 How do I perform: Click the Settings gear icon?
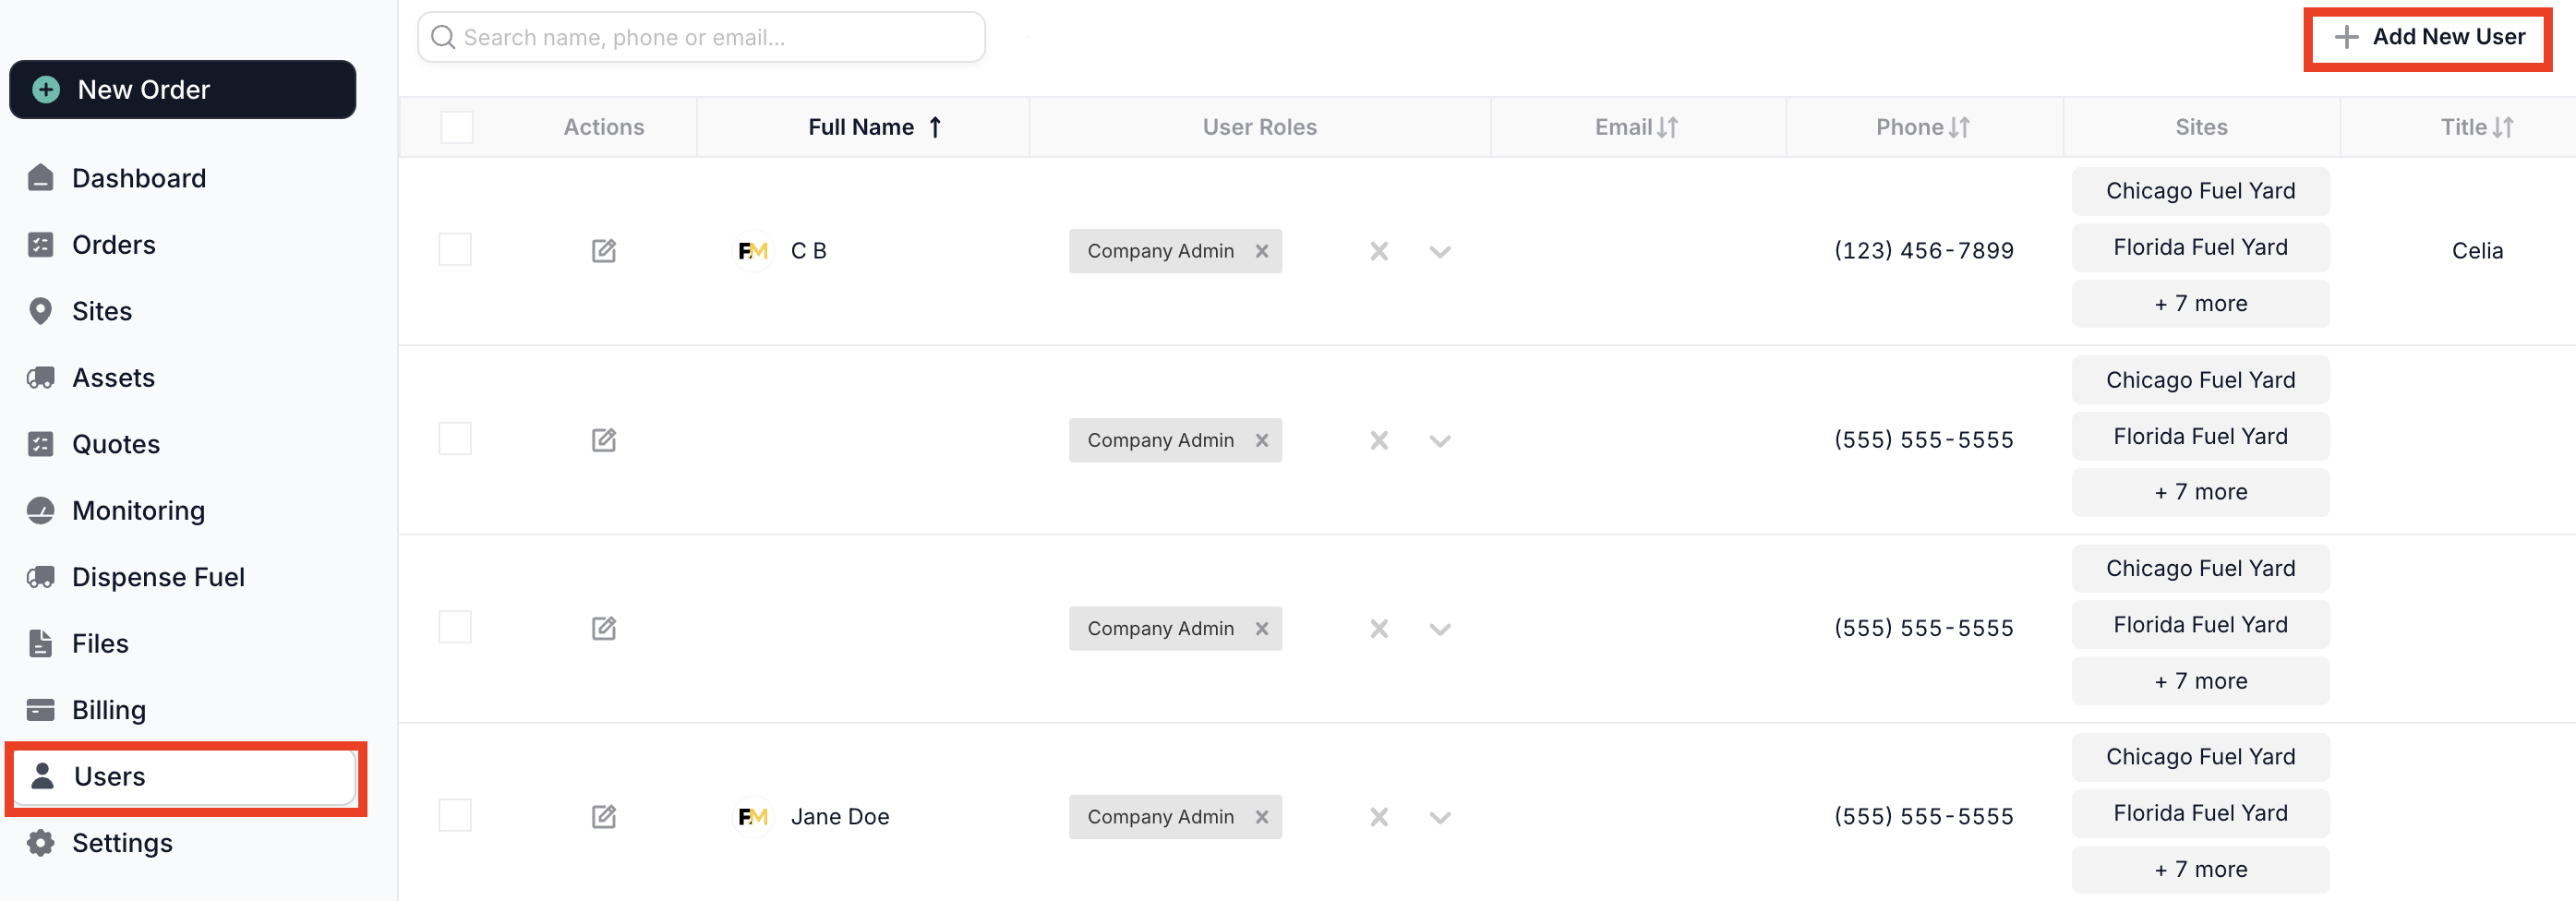40,842
